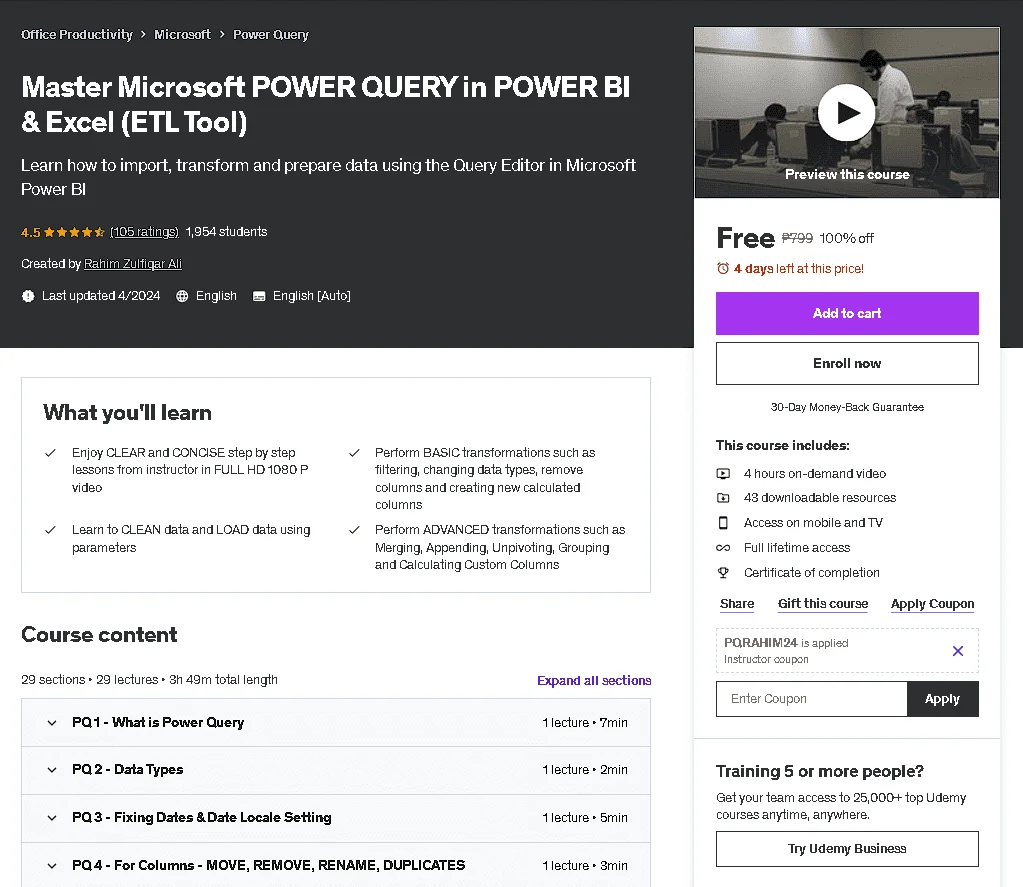Click the 1,954 students text

[226, 232]
